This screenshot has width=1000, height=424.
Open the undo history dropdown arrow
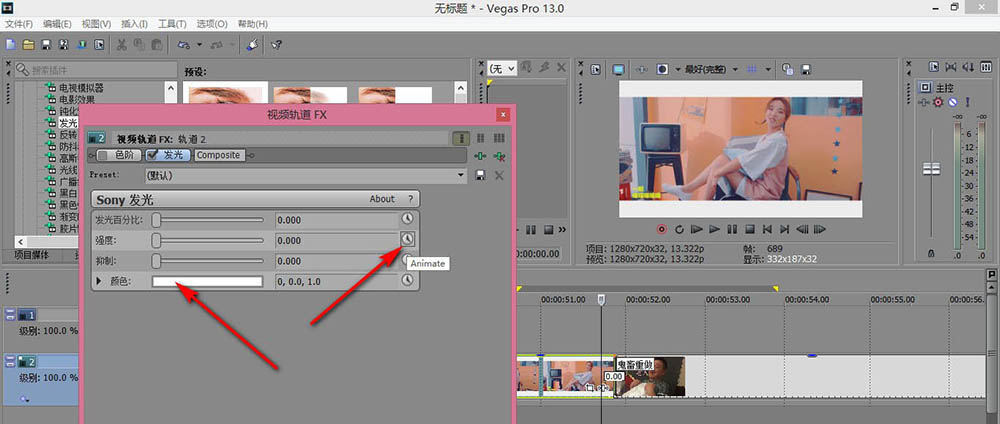(199, 45)
